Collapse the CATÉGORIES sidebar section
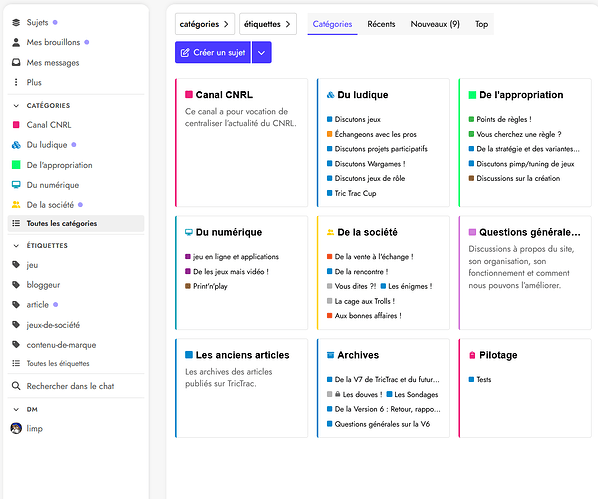The height and width of the screenshot is (499, 598). pyautogui.click(x=16, y=106)
